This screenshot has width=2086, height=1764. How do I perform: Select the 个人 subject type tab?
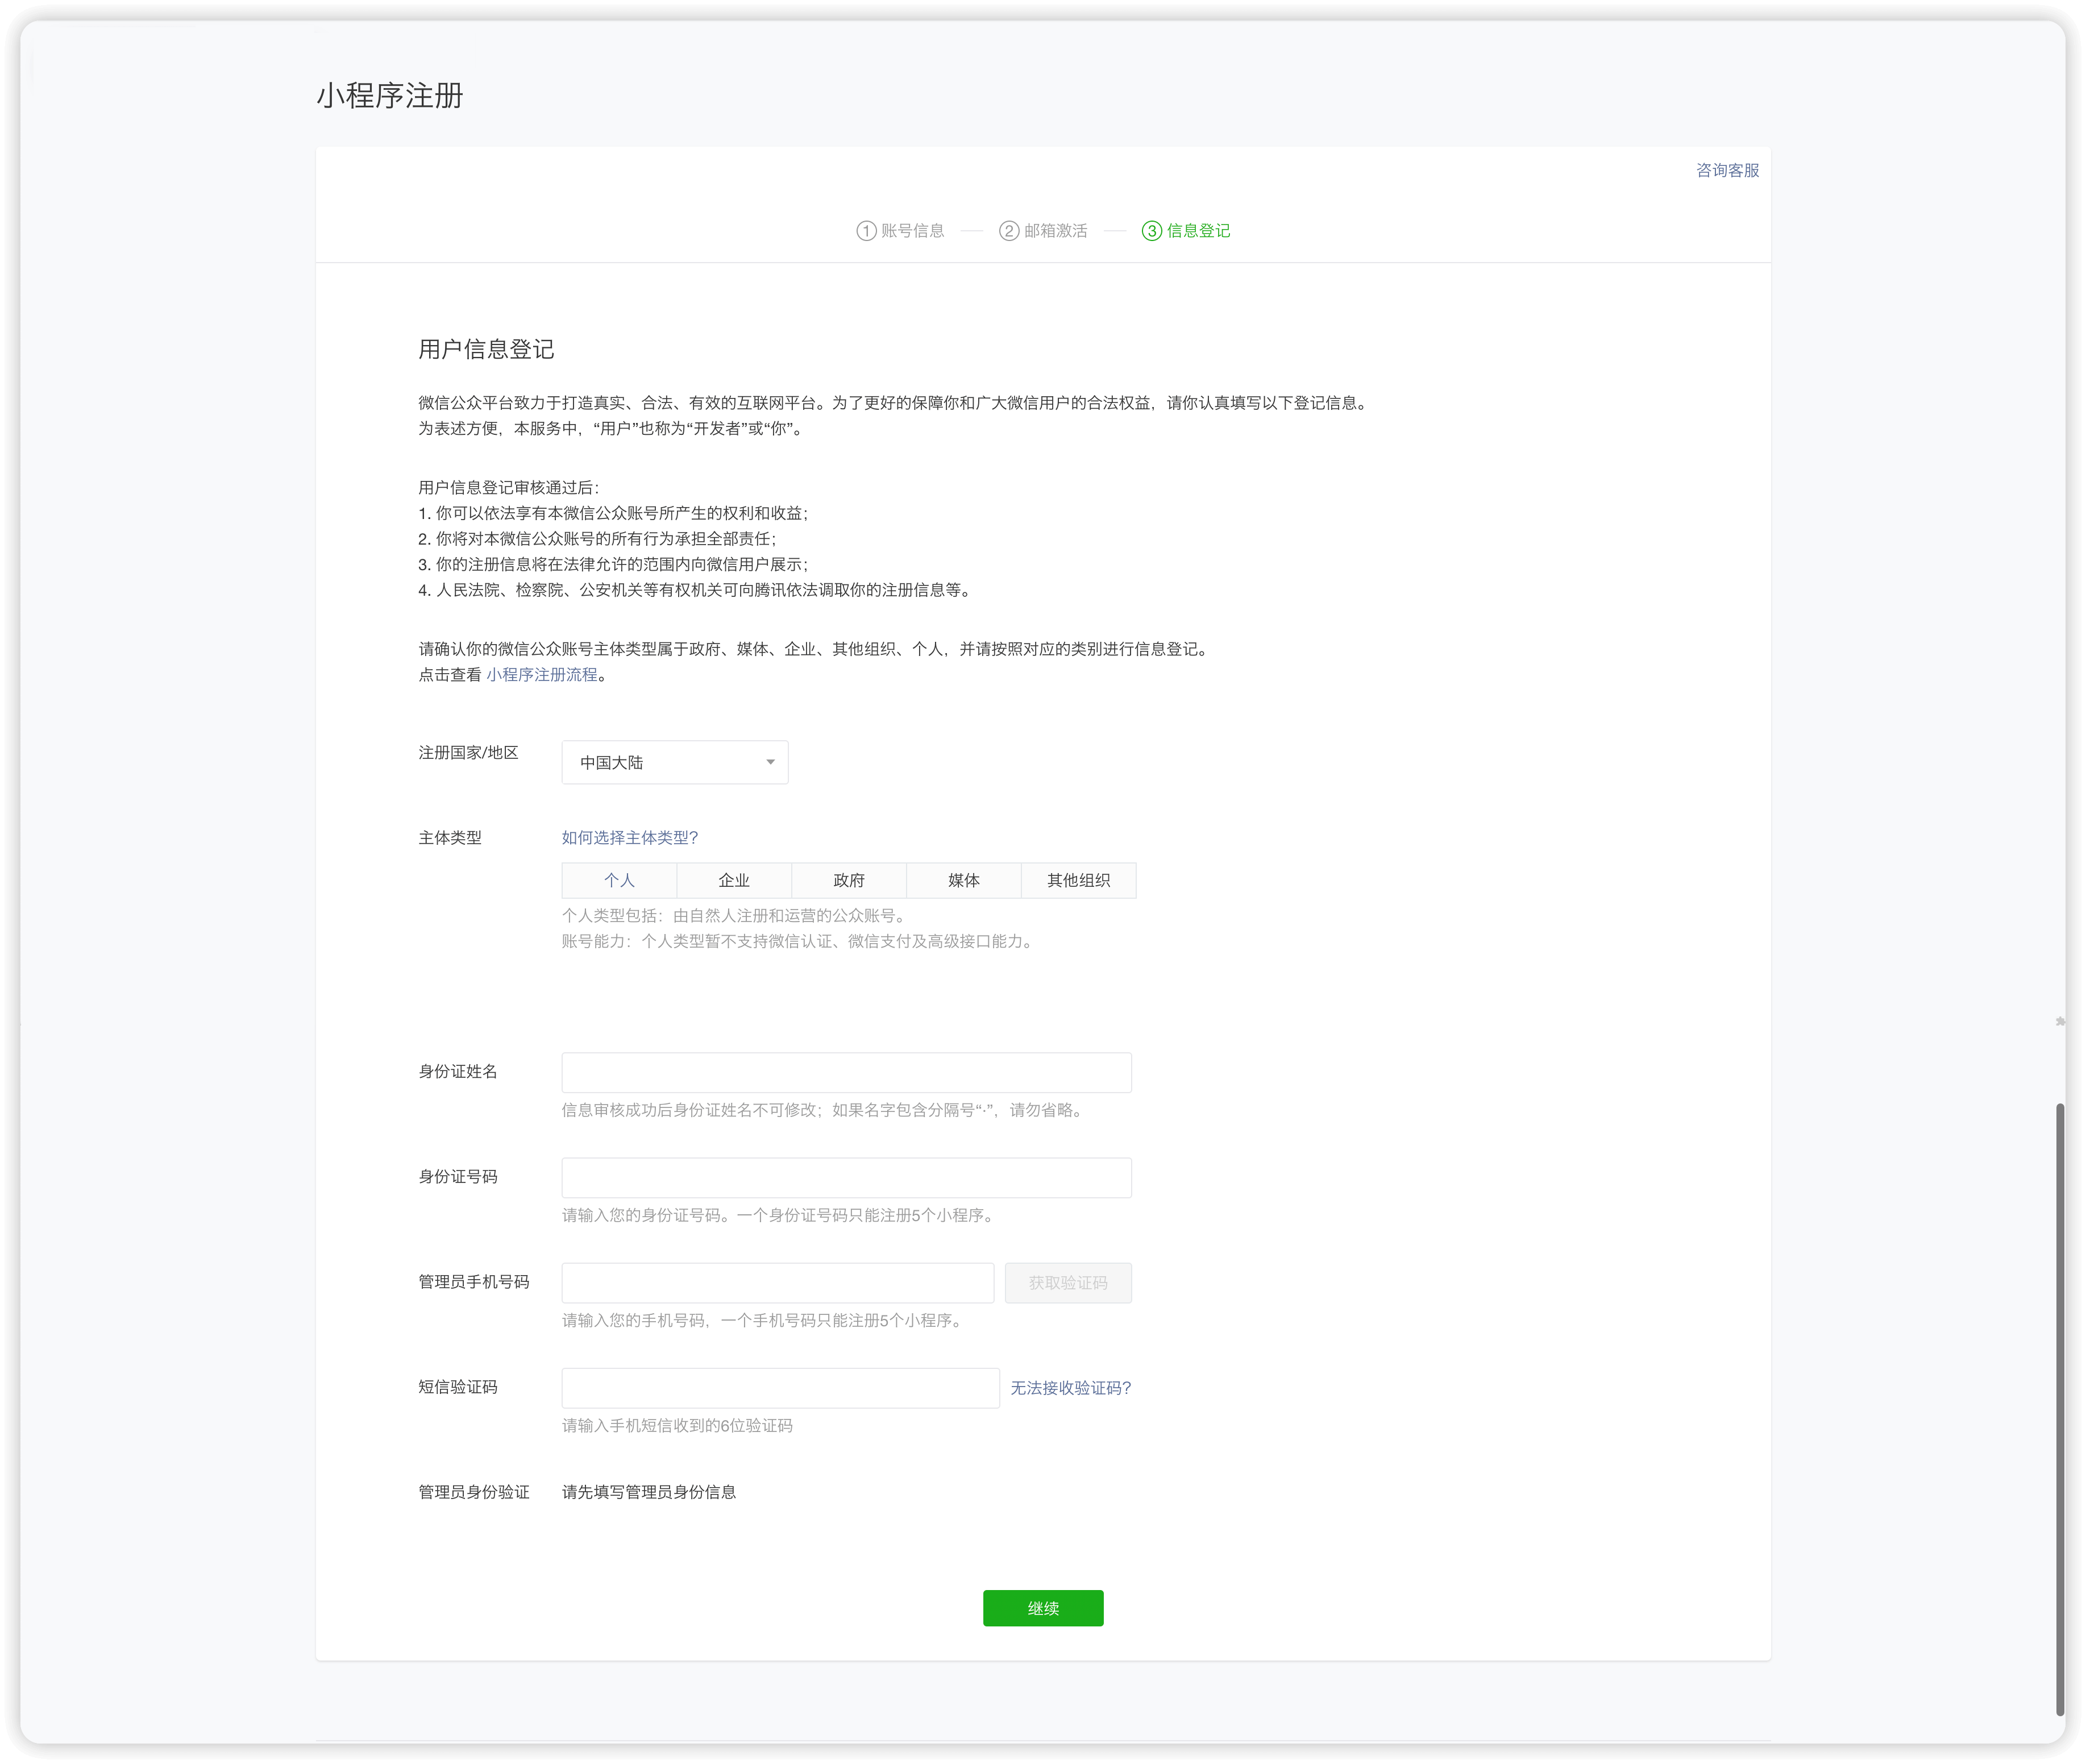pos(619,880)
